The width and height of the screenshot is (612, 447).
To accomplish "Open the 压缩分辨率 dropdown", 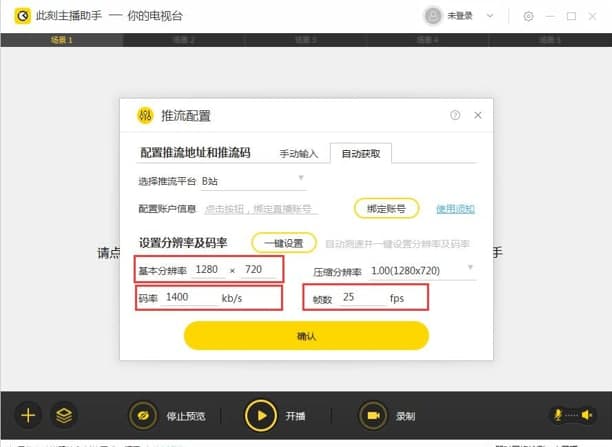I will [422, 271].
